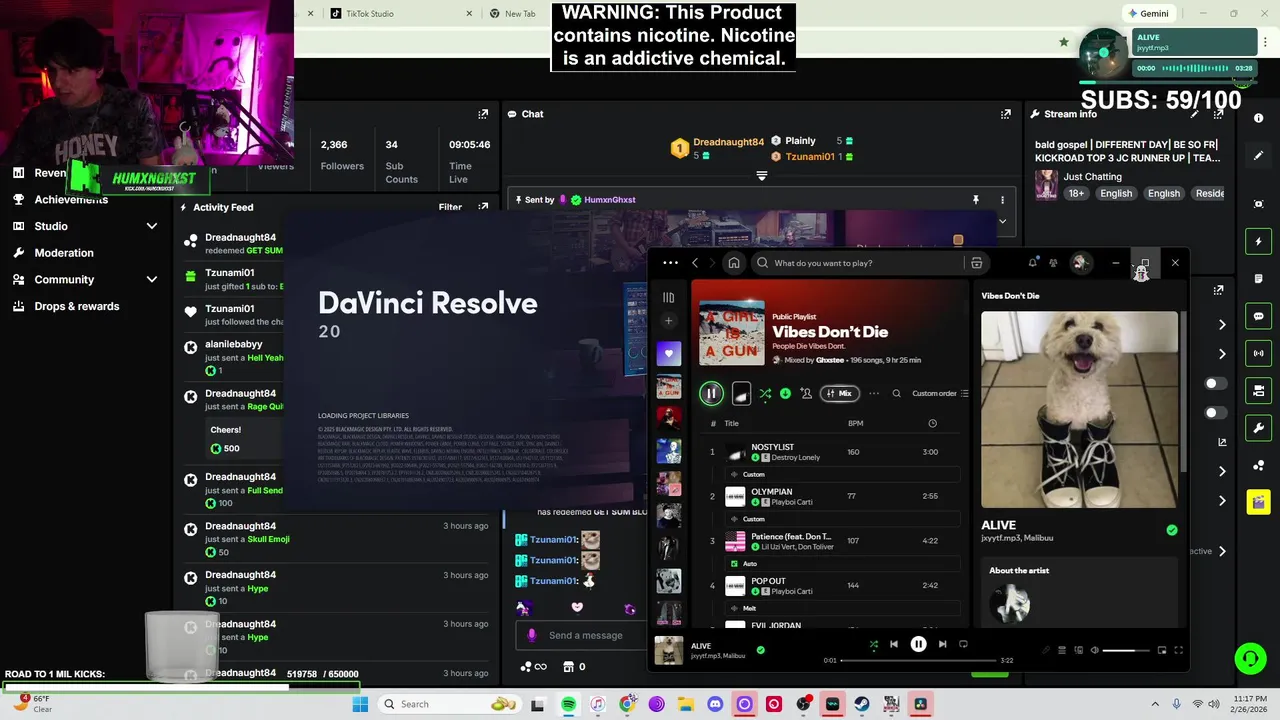This screenshot has height=720, width=1280.
Task: Open the Spotify profile avatar menu
Action: point(1080,263)
